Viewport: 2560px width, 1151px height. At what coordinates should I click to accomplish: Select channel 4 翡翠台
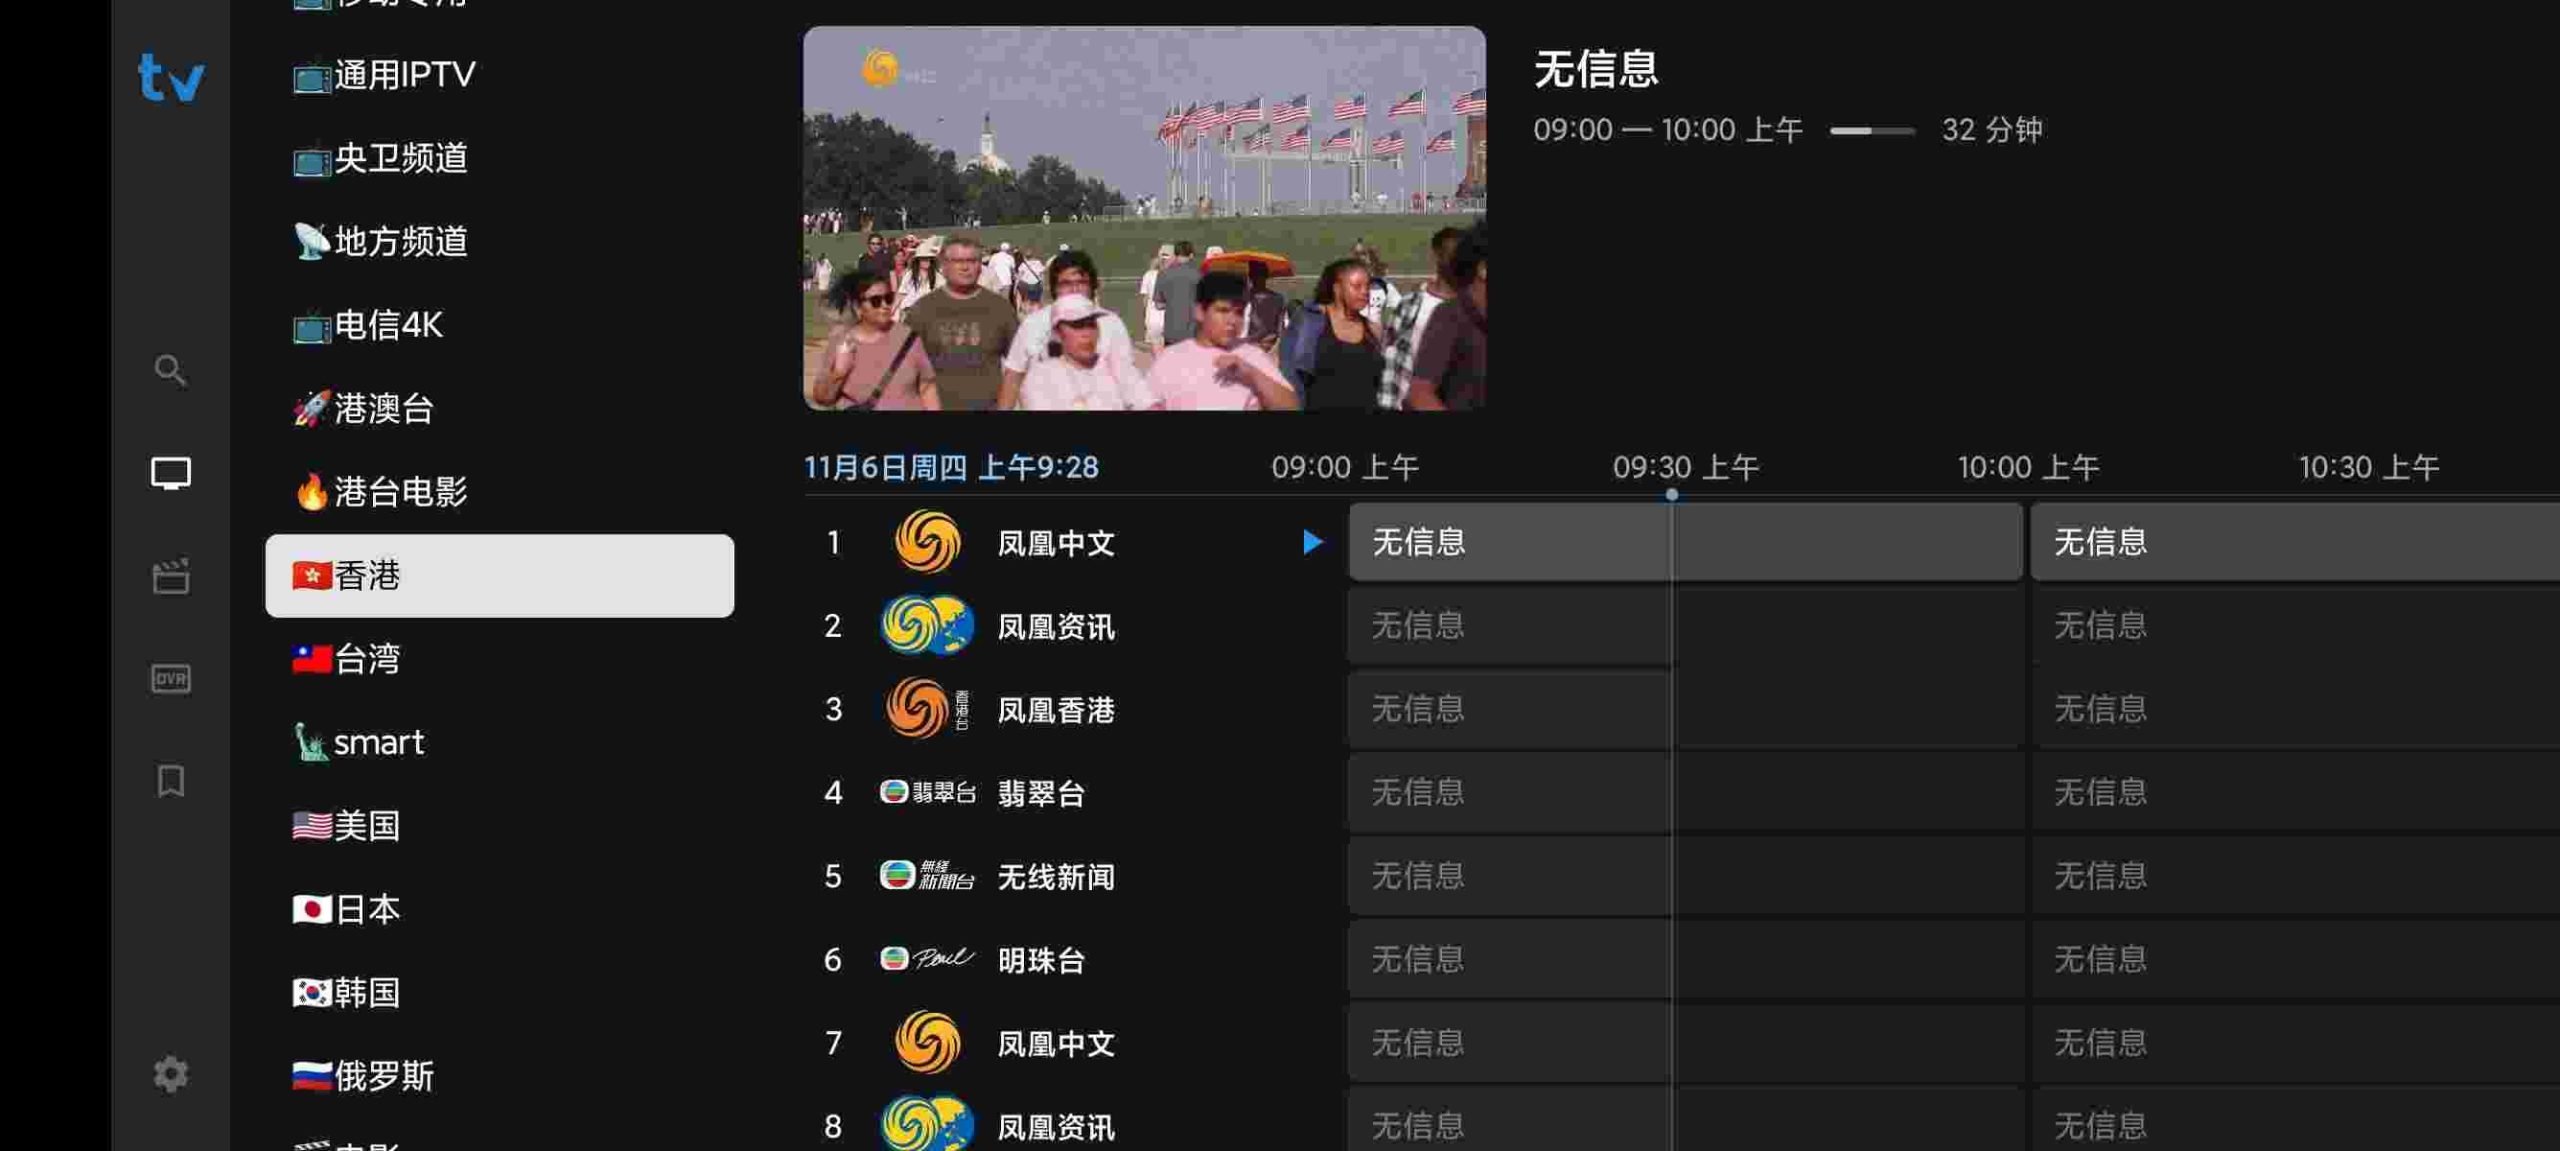click(x=1040, y=793)
